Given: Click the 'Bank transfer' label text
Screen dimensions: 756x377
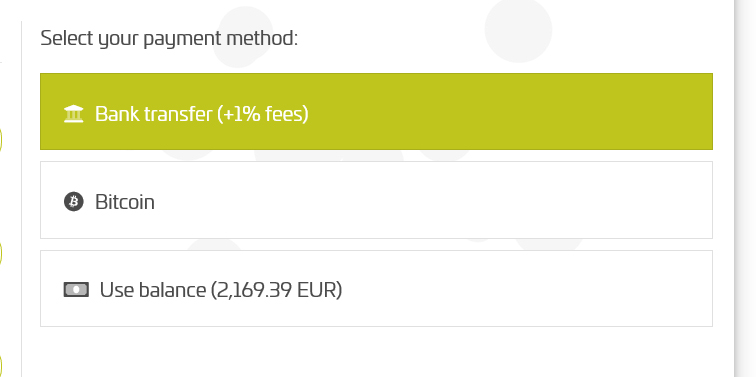Looking at the screenshot, I should pyautogui.click(x=154, y=114).
